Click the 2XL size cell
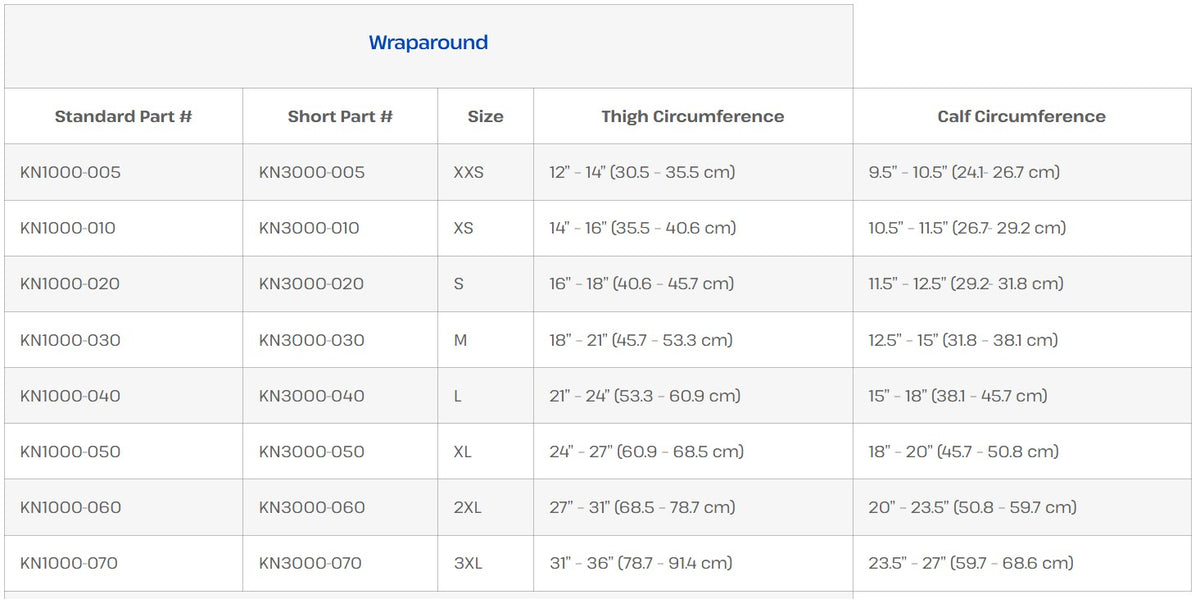The height and width of the screenshot is (599, 1200). [x=467, y=508]
